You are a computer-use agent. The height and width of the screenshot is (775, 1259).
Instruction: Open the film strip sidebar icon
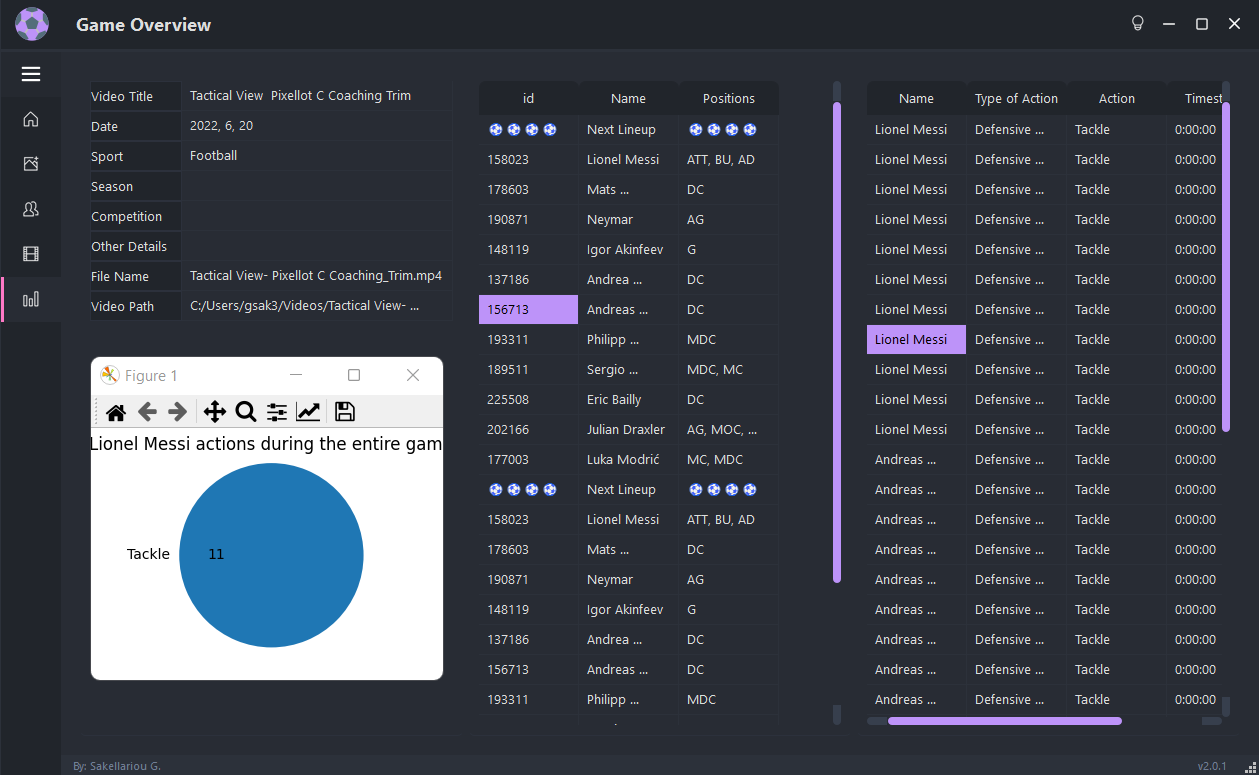pyautogui.click(x=30, y=254)
